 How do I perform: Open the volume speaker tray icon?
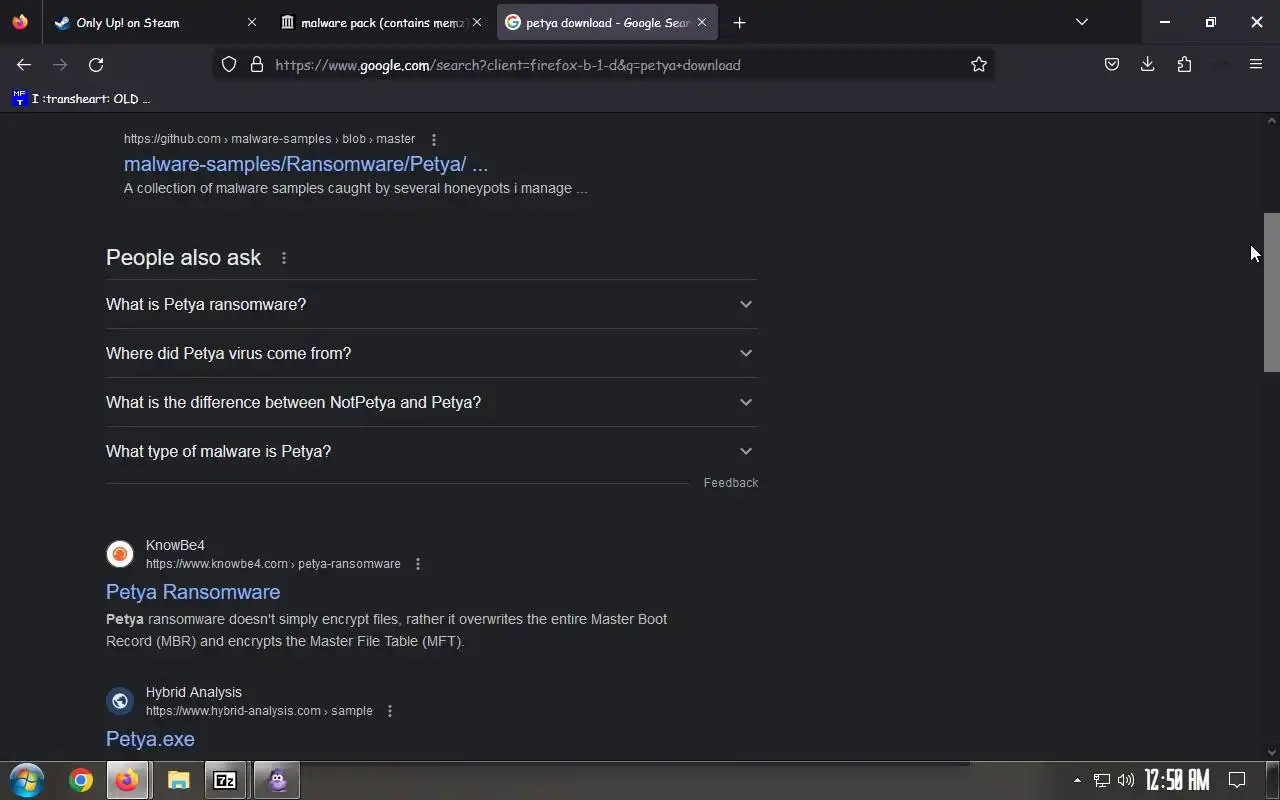(1126, 780)
